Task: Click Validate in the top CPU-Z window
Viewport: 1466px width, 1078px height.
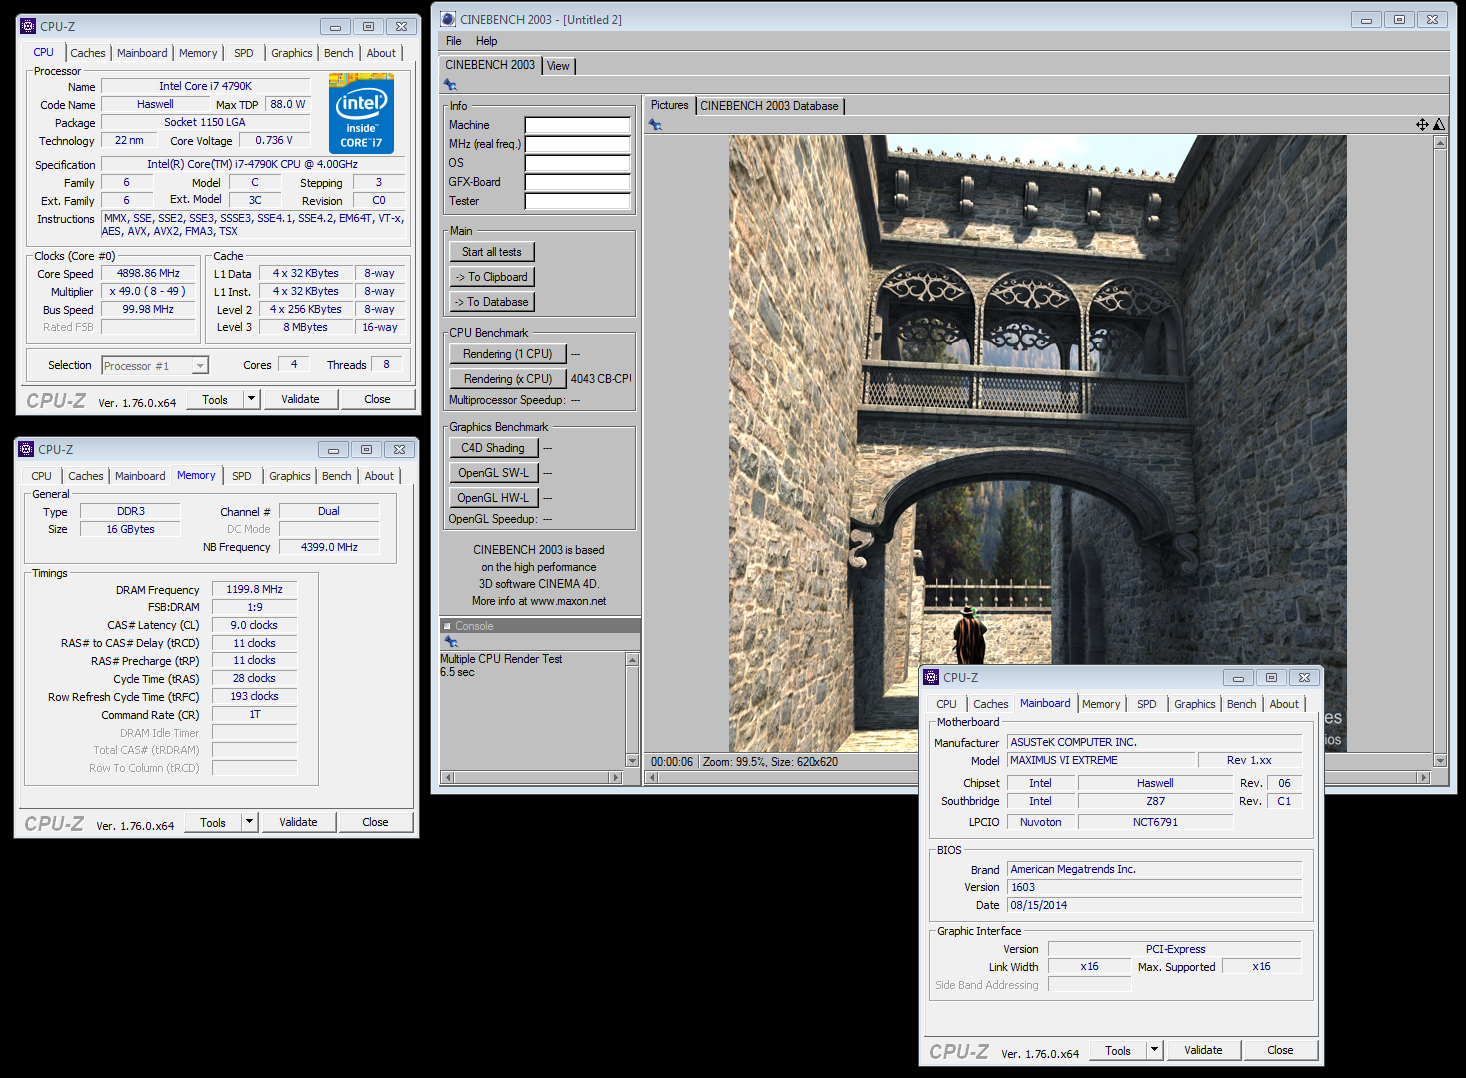Action: (x=300, y=399)
